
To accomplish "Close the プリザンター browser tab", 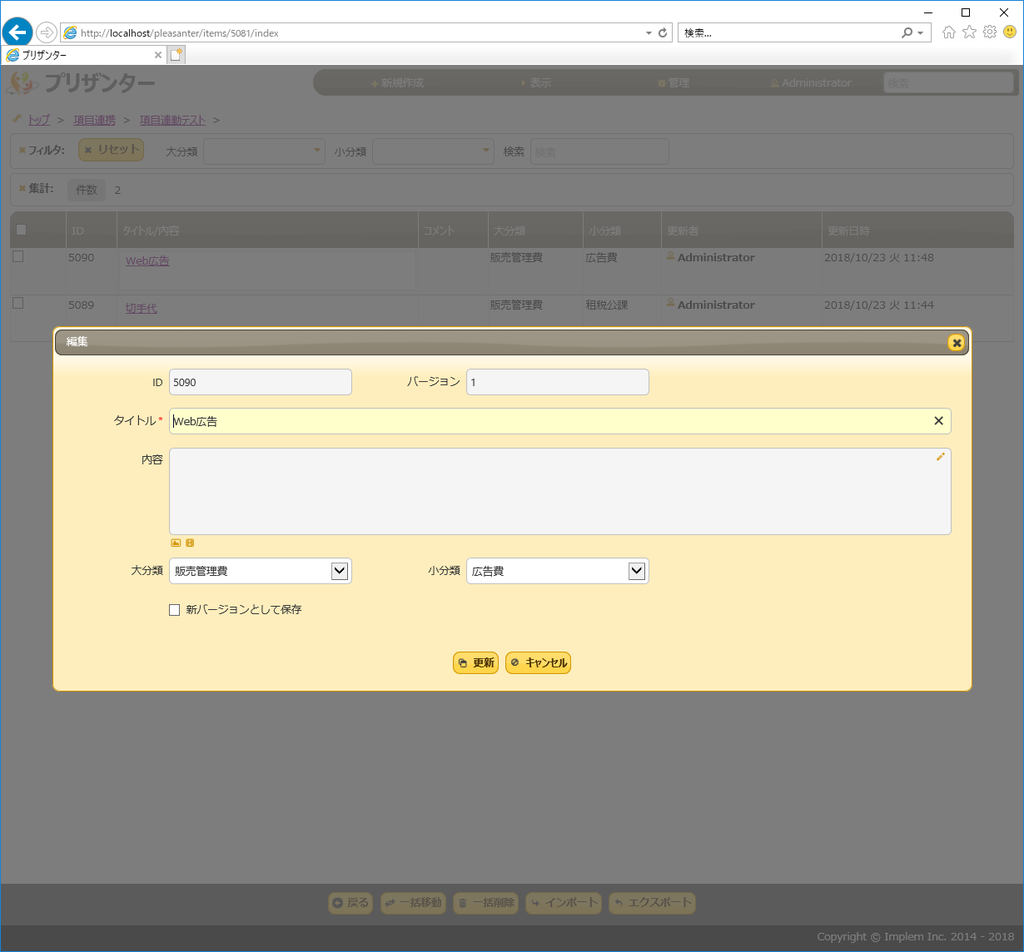I will [x=157, y=55].
